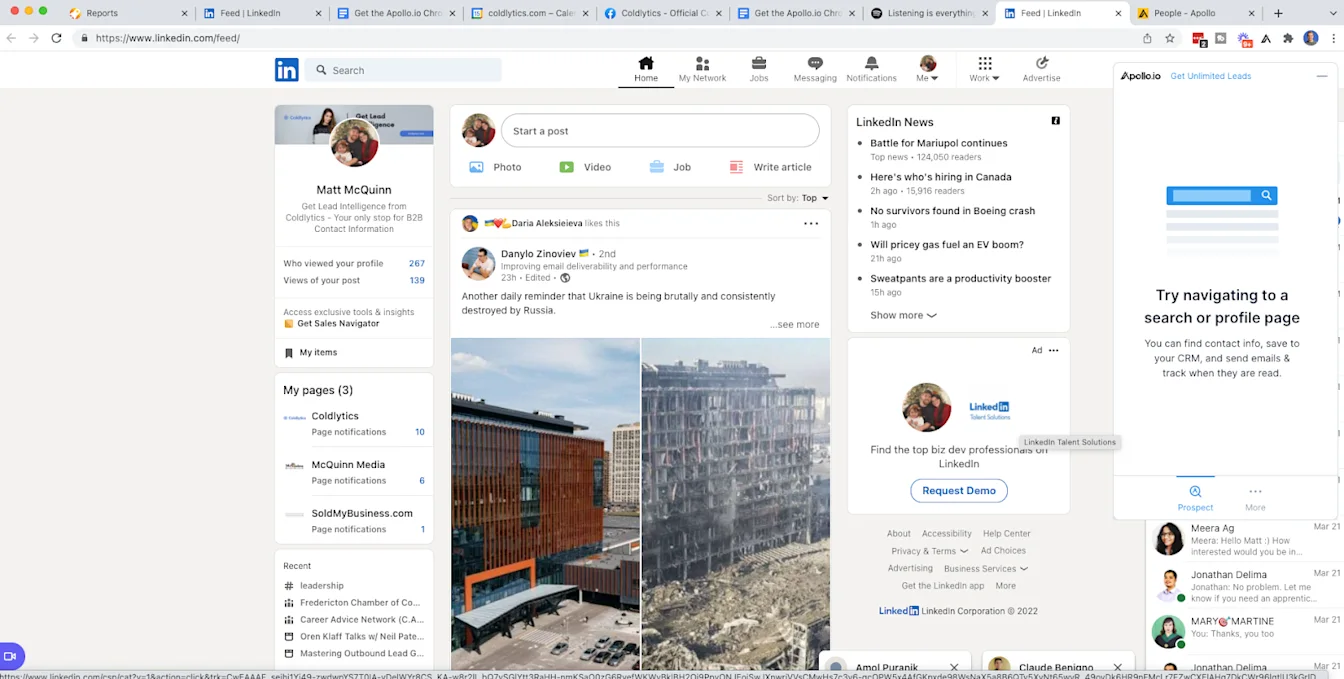Click the browser address bar URL

[168, 38]
